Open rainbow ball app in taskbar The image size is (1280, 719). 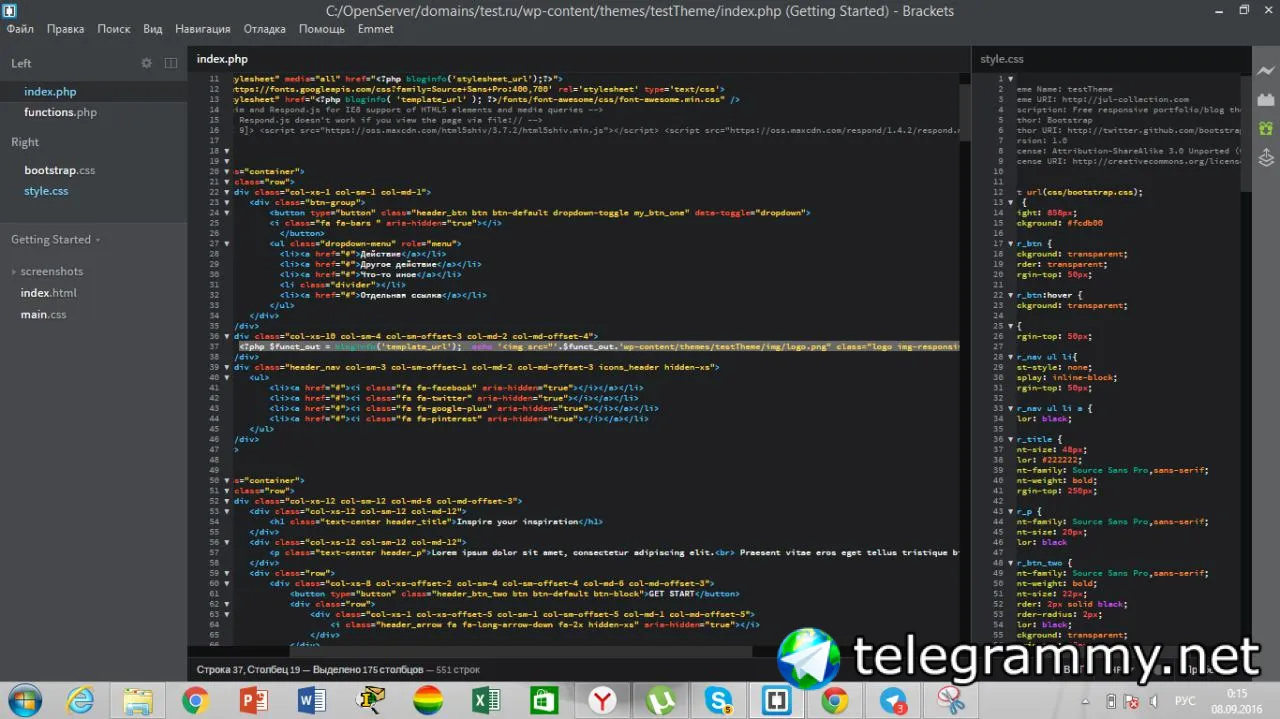[x=428, y=701]
